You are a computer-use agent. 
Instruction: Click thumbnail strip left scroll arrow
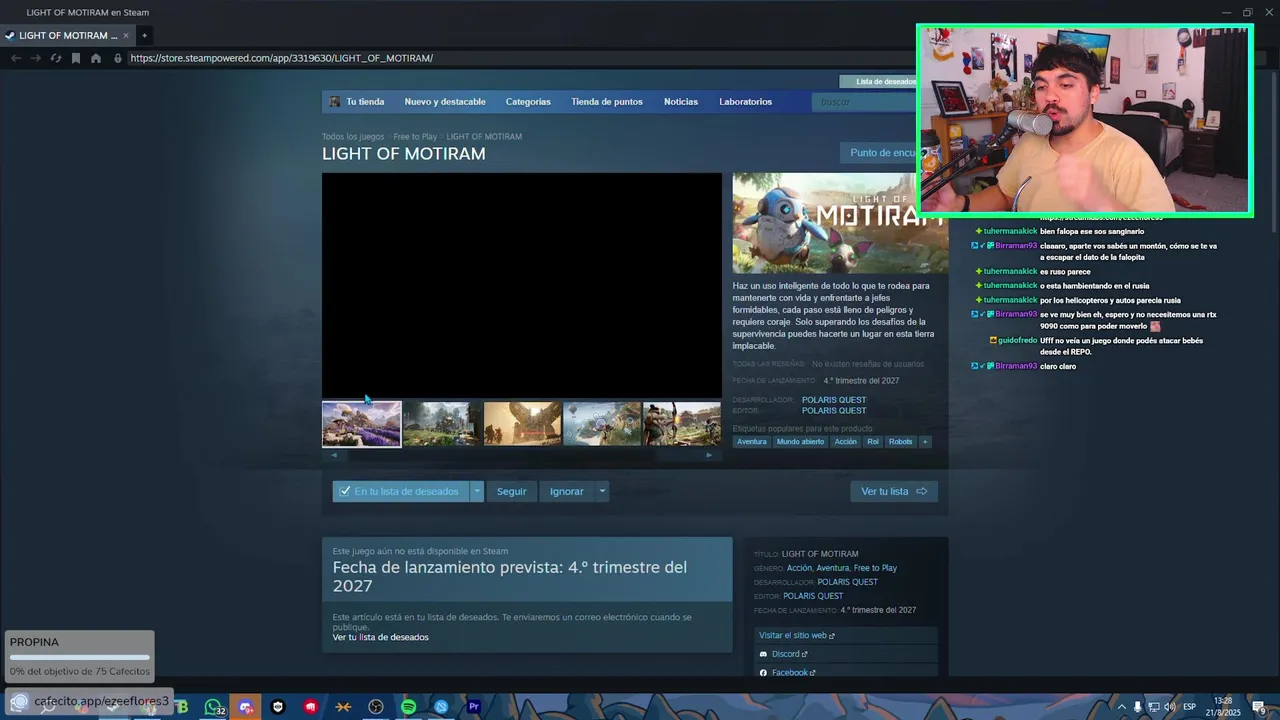334,455
